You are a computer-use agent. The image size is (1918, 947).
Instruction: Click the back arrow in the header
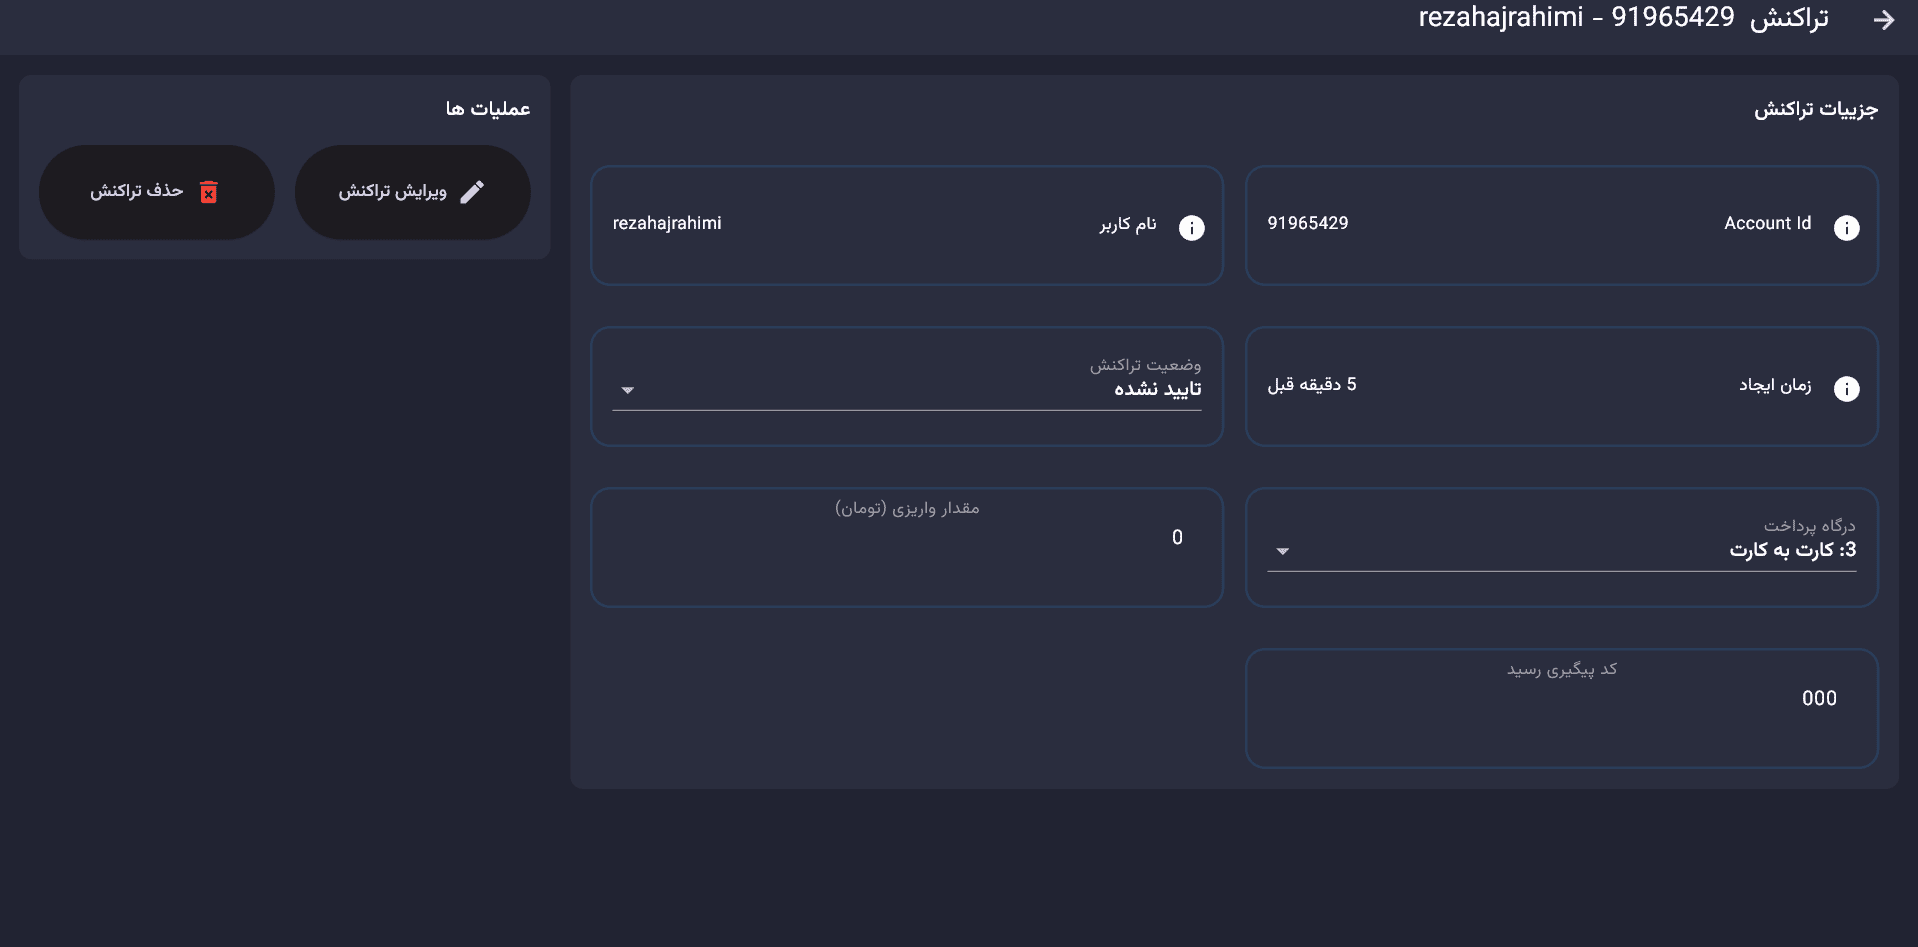pos(1883,20)
